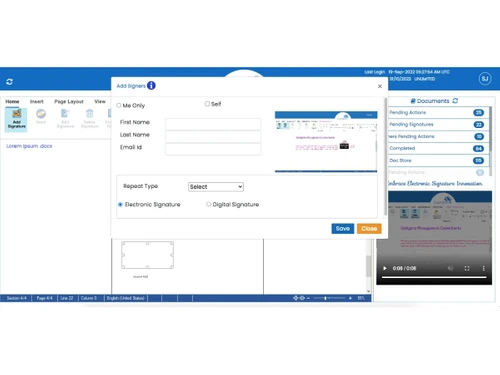Click the status bar zoom slider
This screenshot has height=375, width=500.
(329, 298)
